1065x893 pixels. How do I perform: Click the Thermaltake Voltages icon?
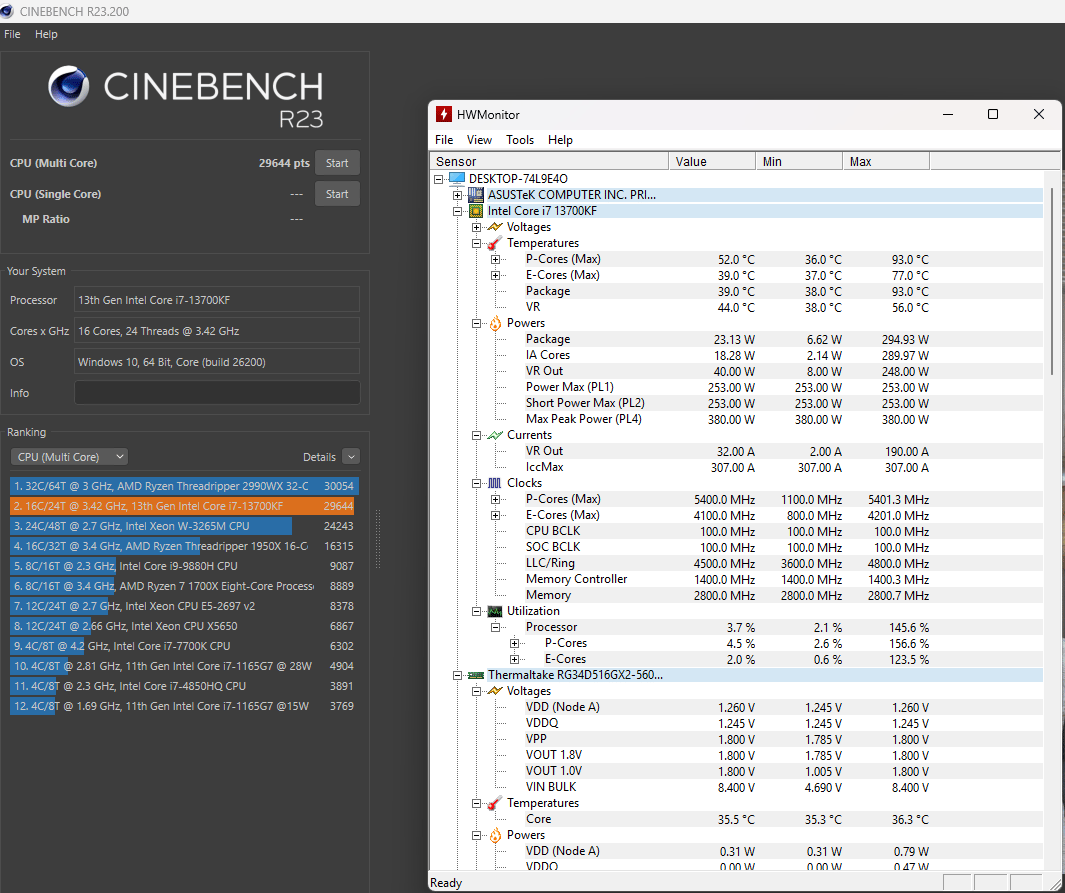point(495,691)
